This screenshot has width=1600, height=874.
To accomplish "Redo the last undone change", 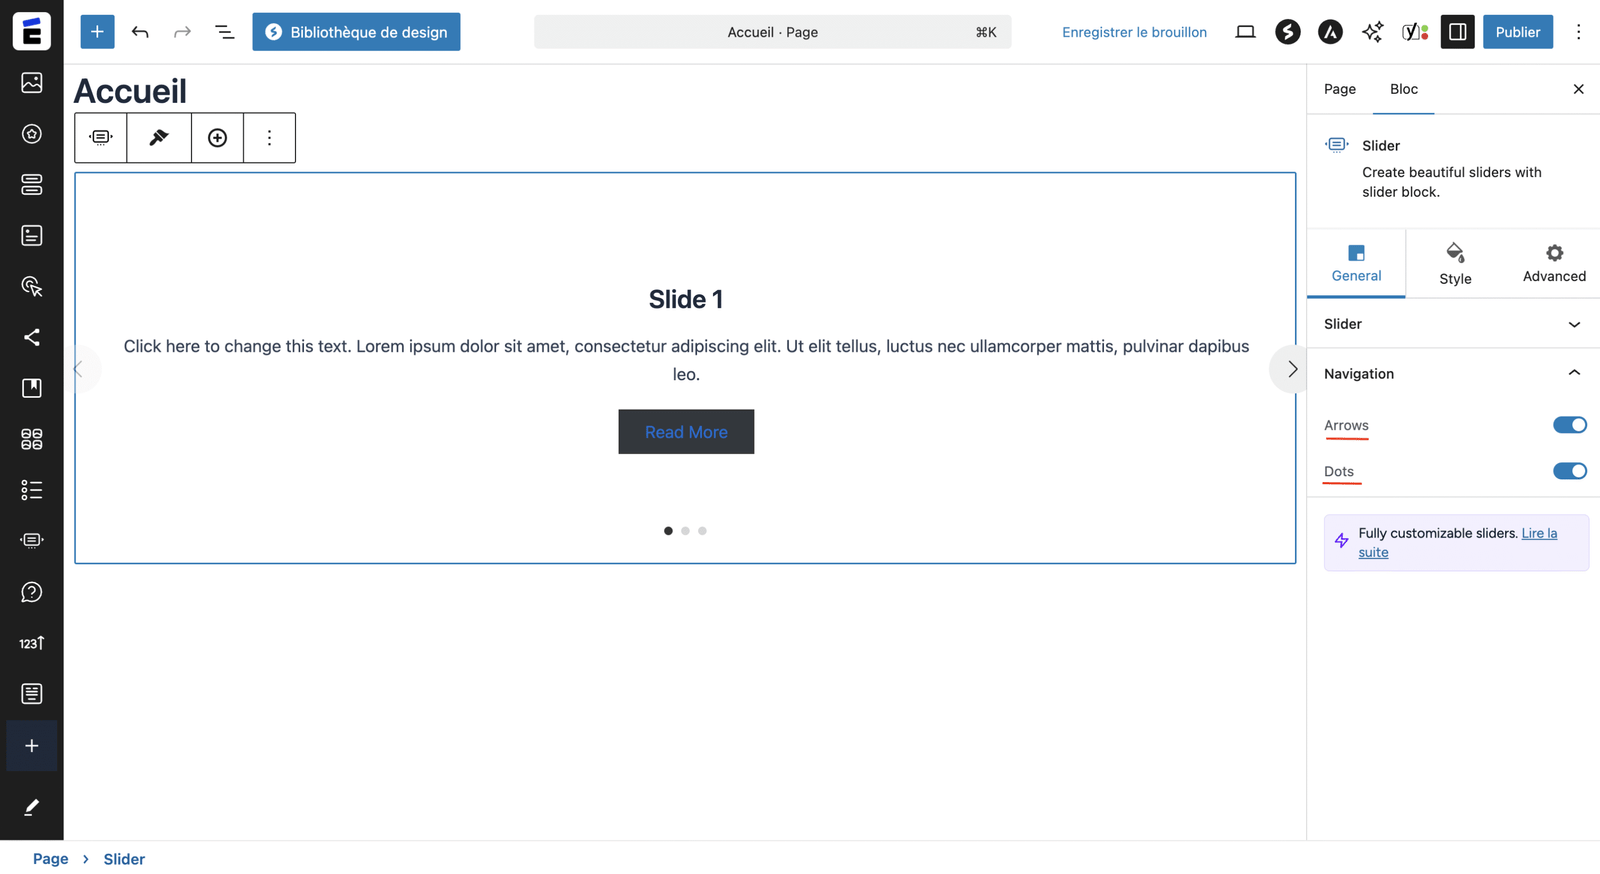I will [182, 32].
